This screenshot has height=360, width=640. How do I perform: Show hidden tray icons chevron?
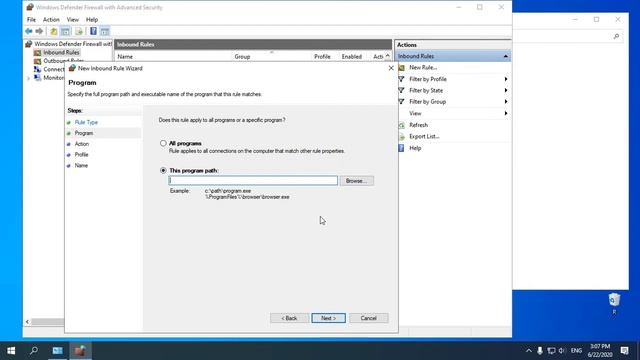[529, 351]
